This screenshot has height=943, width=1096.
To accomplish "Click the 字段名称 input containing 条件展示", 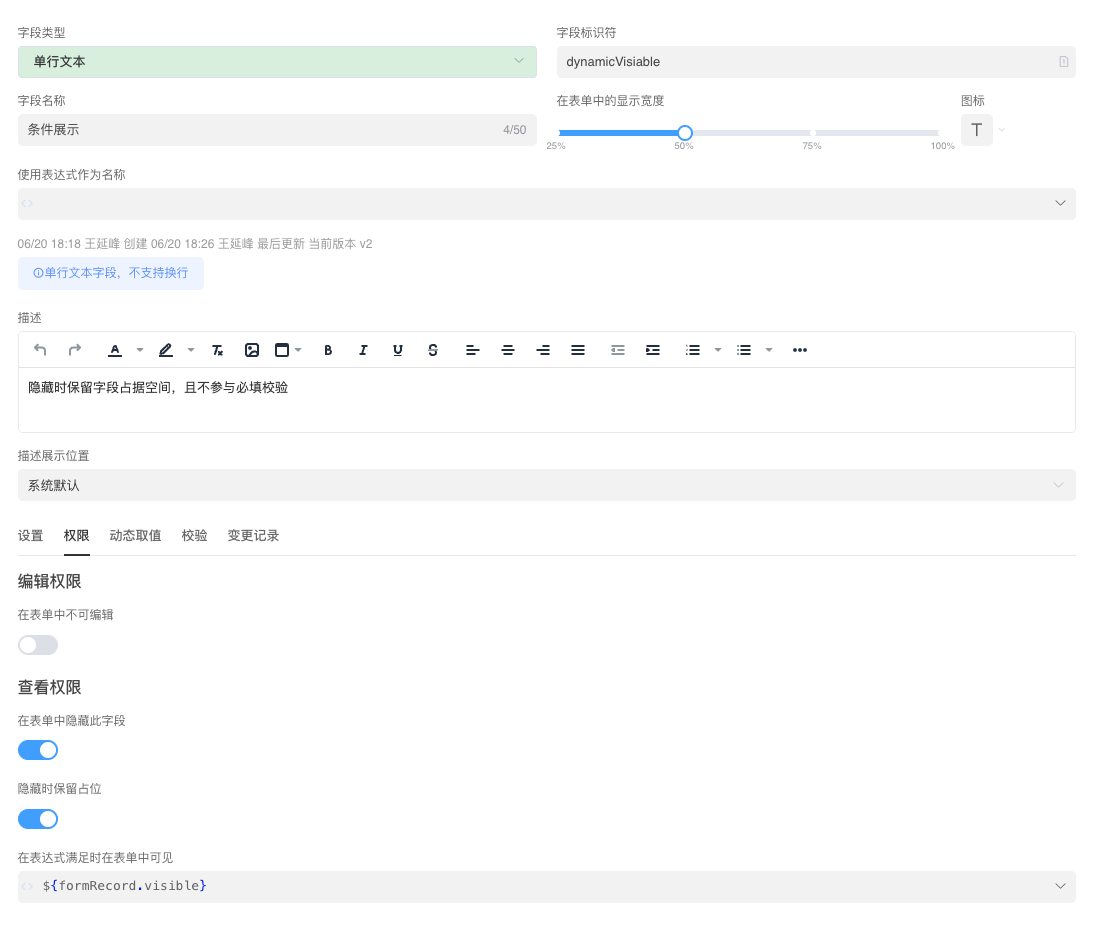I will pyautogui.click(x=260, y=130).
